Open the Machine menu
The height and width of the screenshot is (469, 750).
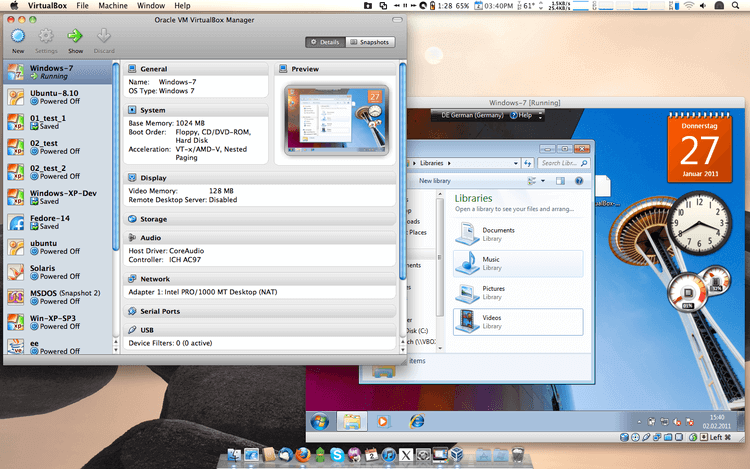pos(113,6)
